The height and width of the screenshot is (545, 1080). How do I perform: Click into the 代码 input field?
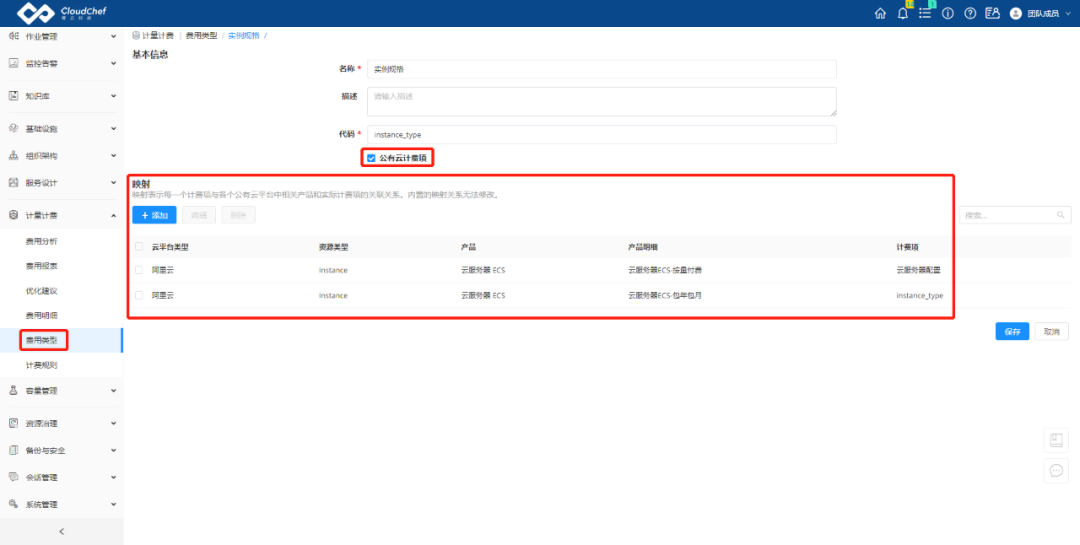pos(601,134)
